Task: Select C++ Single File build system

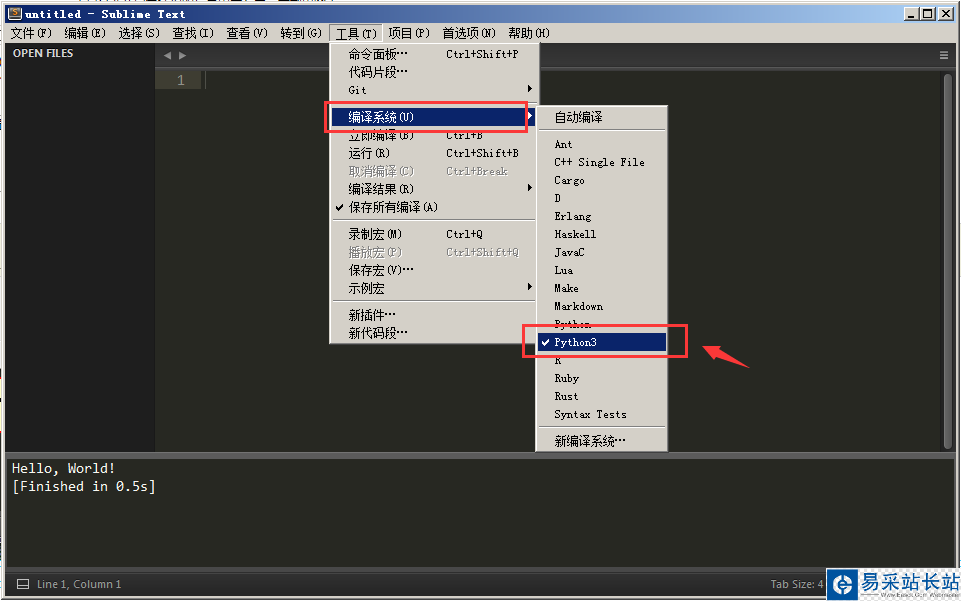Action: tap(602, 162)
